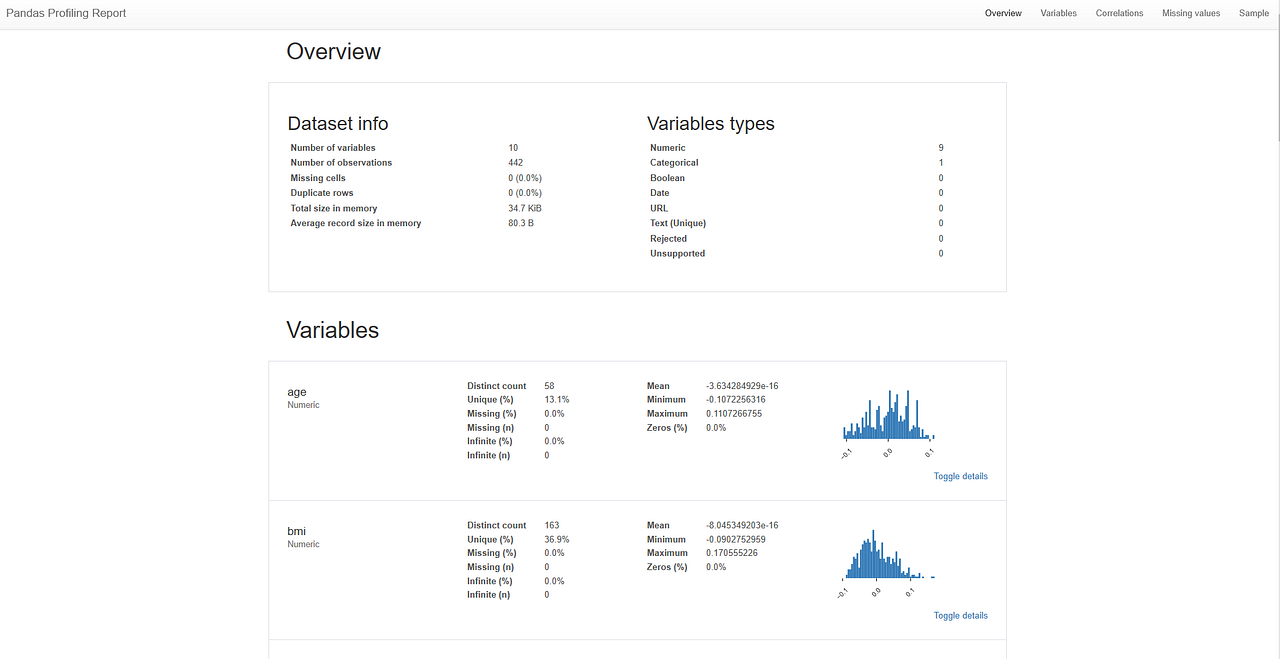Screen dimensions: 1280x659
Task: Click the main Variables section heading
Action: tap(332, 330)
